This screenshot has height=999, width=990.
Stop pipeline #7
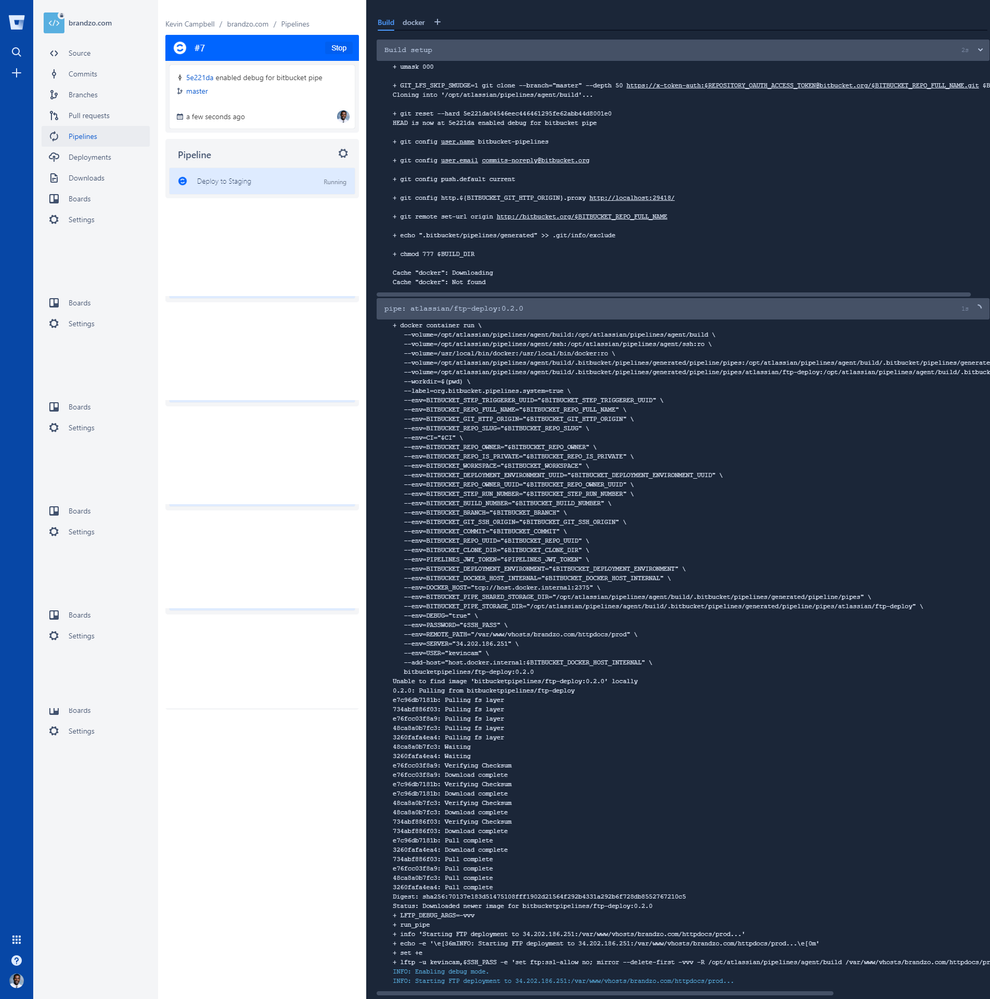coord(339,48)
